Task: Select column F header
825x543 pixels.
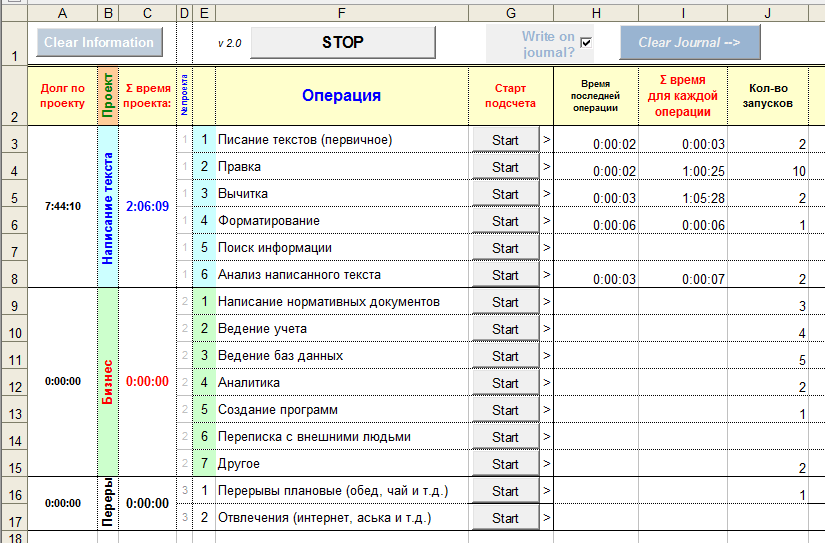Action: click(x=342, y=13)
